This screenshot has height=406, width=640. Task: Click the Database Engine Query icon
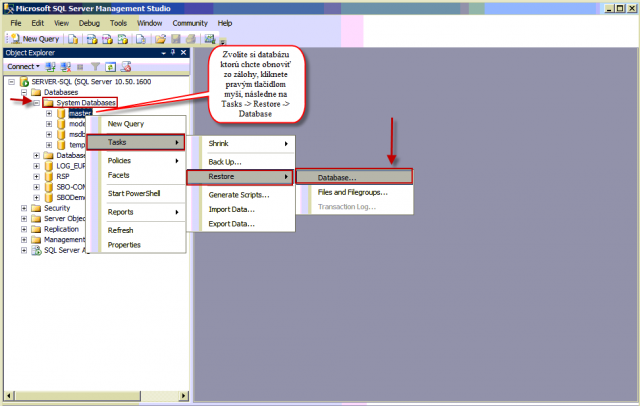(73, 39)
